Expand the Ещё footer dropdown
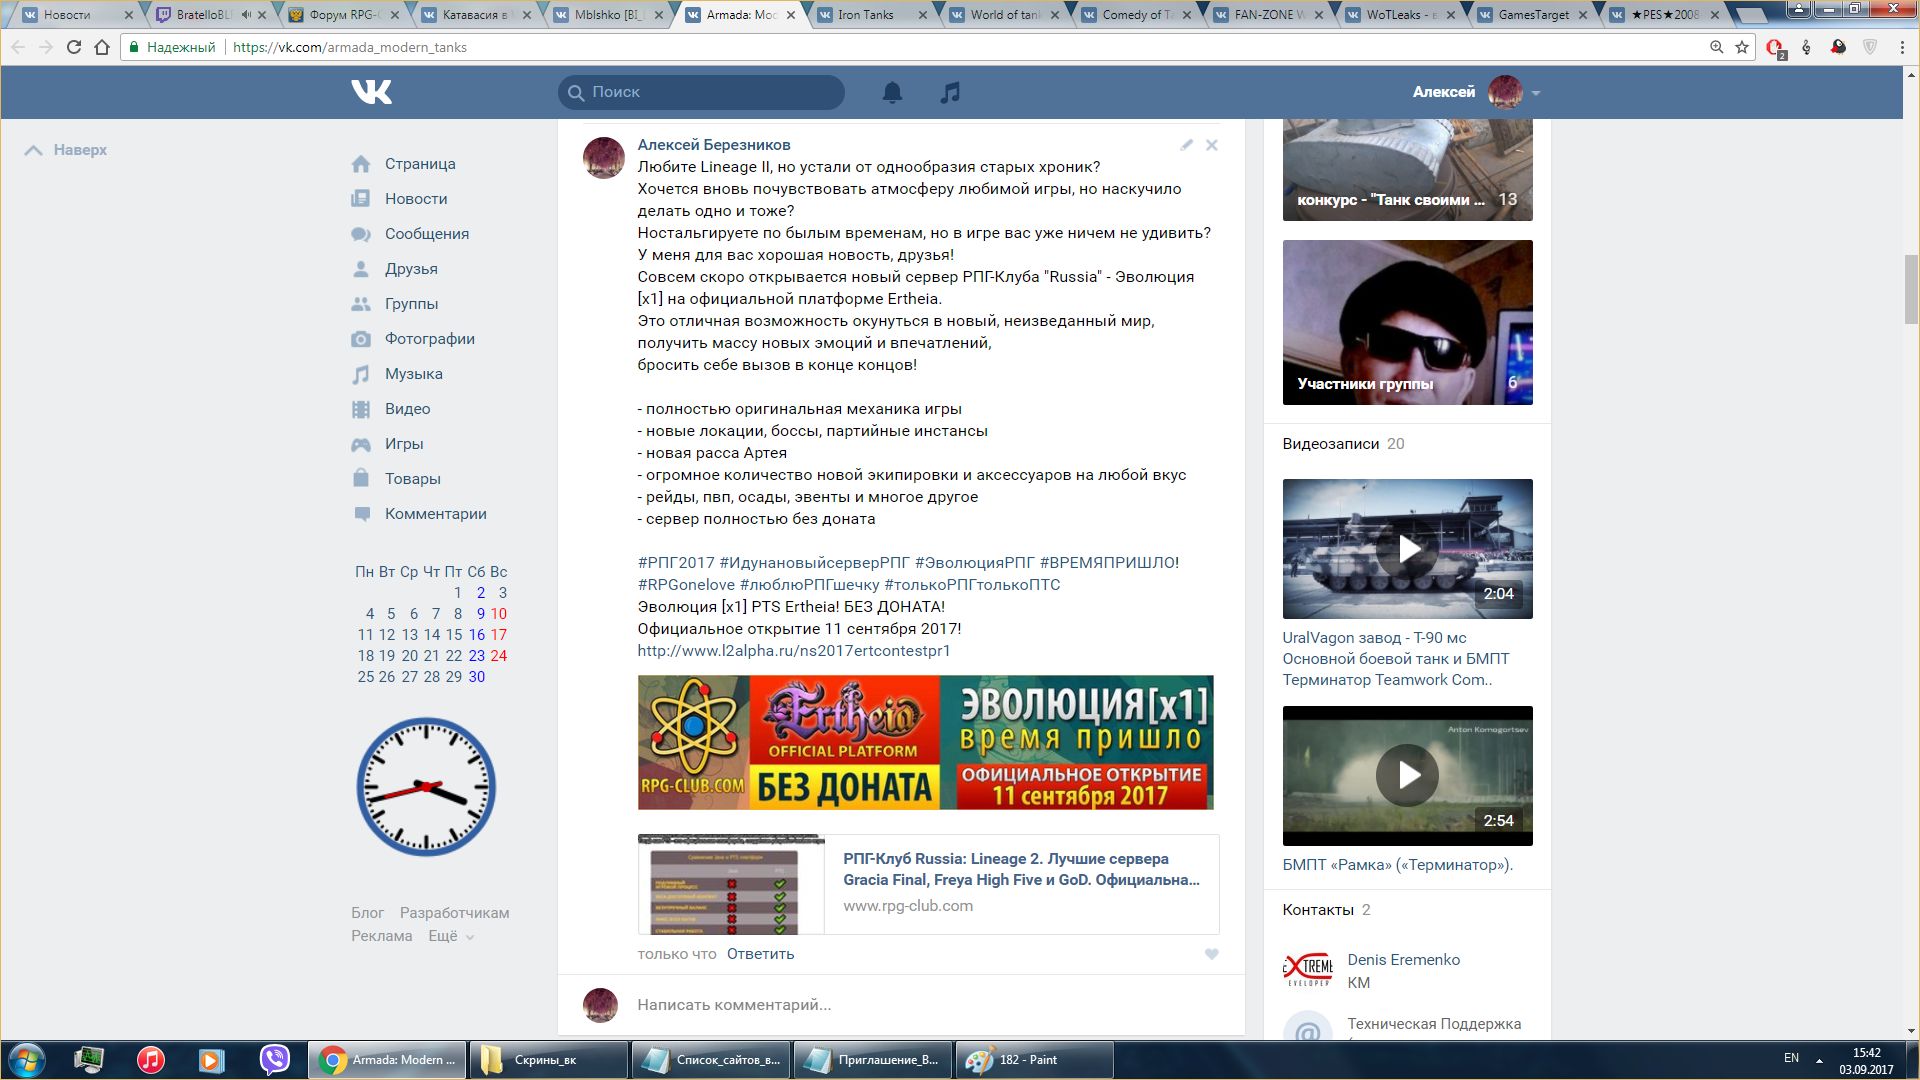This screenshot has width=1920, height=1080. [451, 937]
